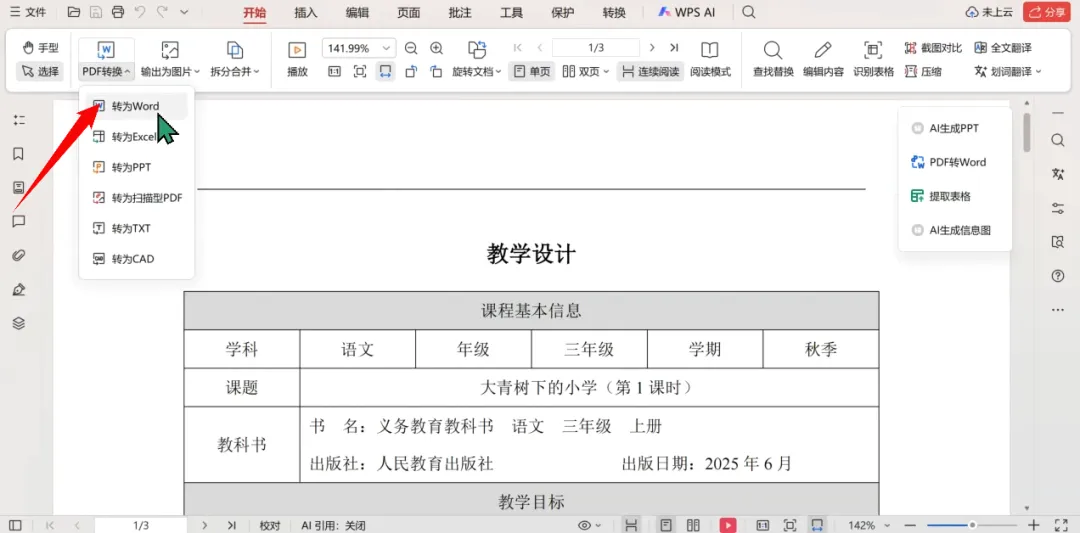The image size is (1080, 533).
Task: Click 编辑内容 edit content tool
Action: pyautogui.click(x=823, y=59)
